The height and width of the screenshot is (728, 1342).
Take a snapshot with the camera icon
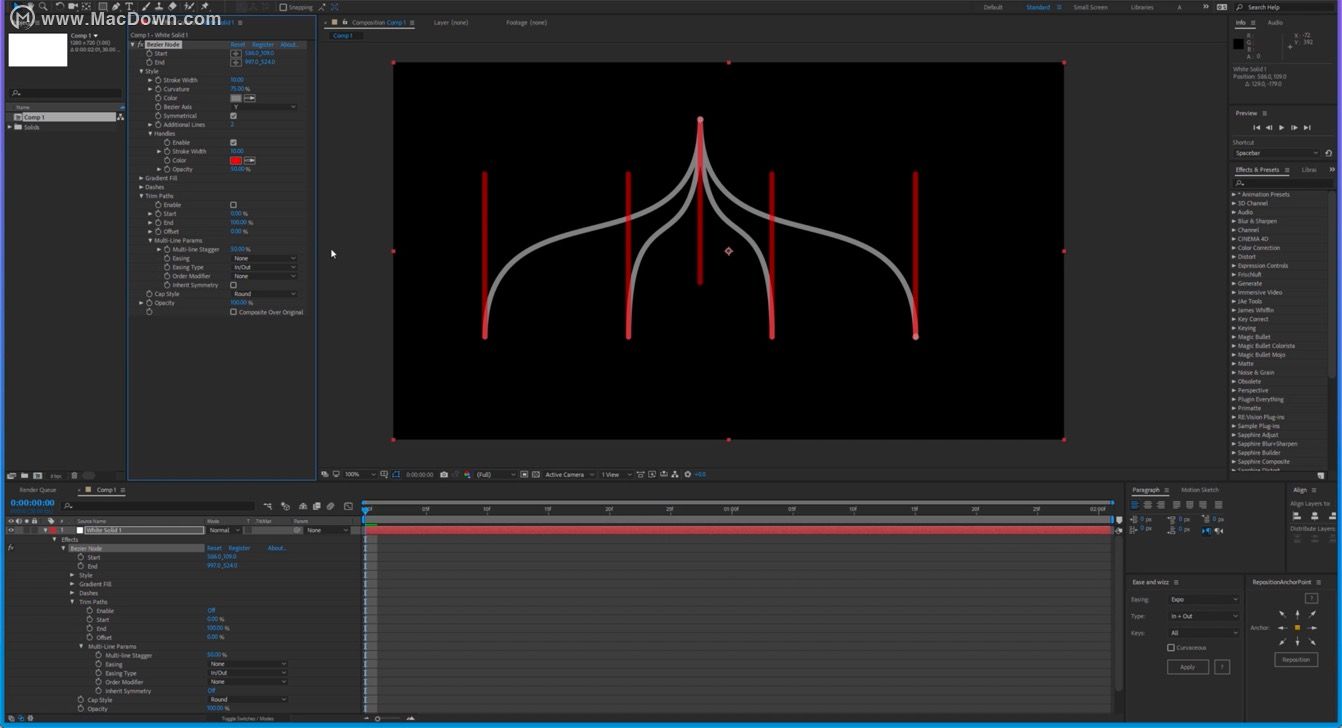(x=444, y=474)
